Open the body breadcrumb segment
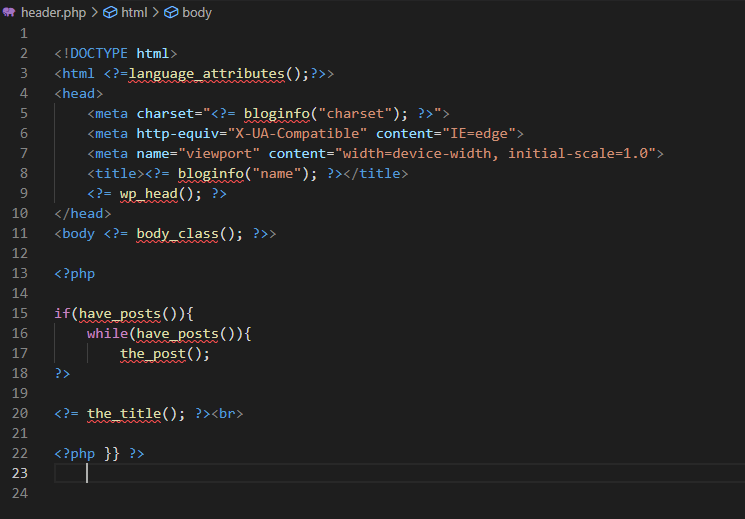The image size is (745, 519). pyautogui.click(x=197, y=12)
